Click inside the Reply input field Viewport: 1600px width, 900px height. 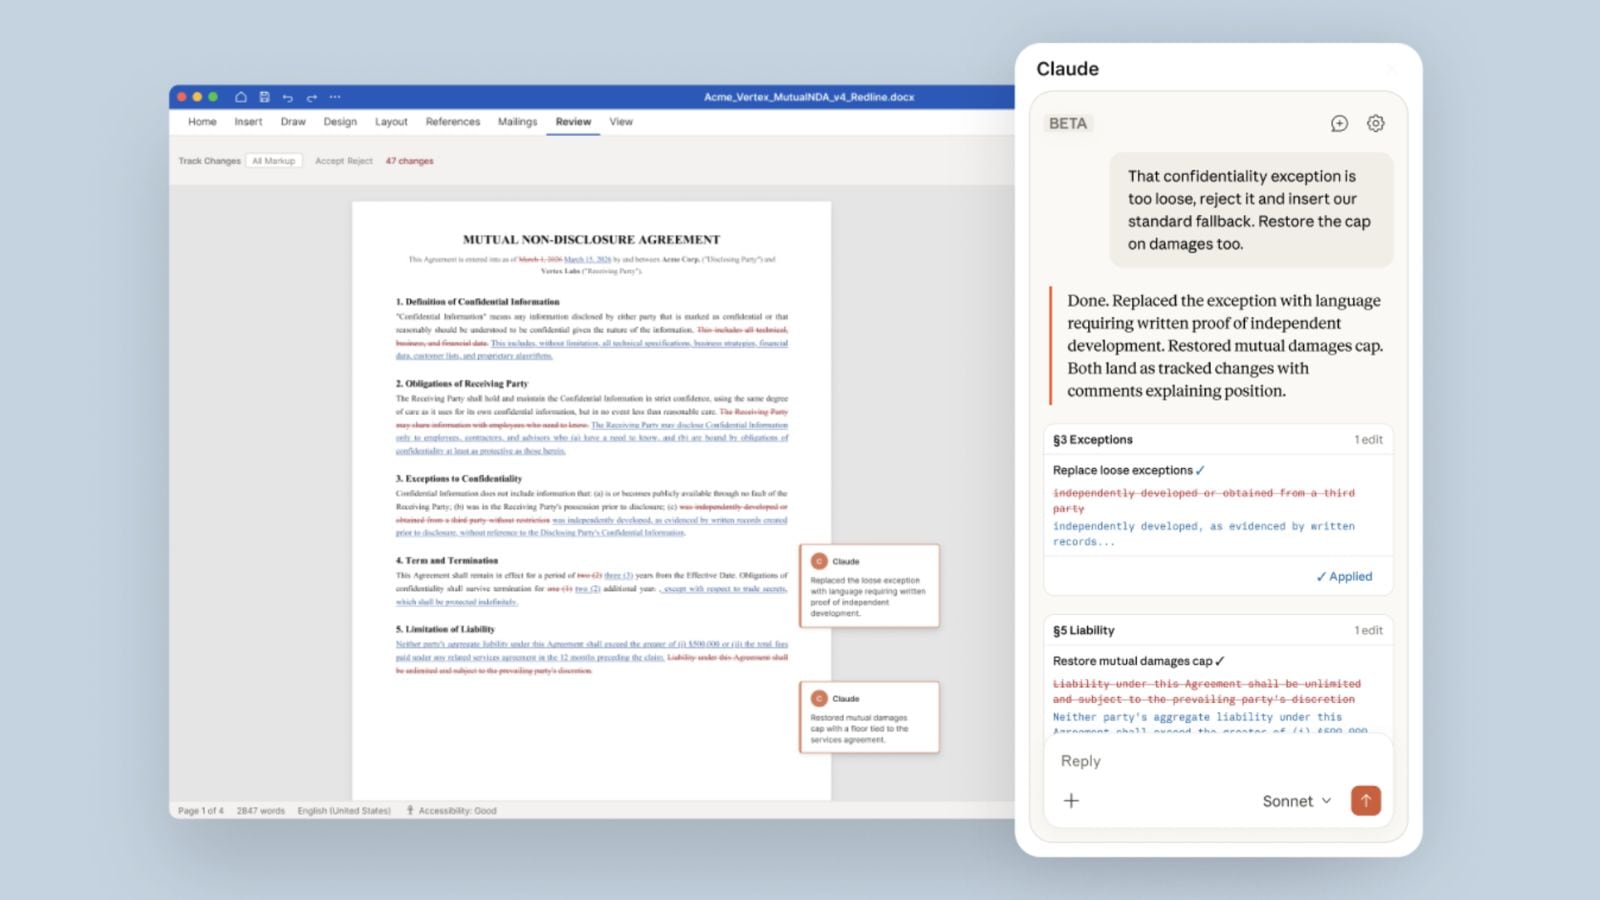click(x=1150, y=761)
